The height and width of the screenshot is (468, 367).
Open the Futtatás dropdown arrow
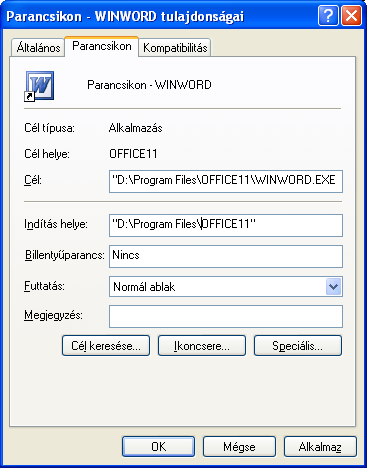pos(333,286)
